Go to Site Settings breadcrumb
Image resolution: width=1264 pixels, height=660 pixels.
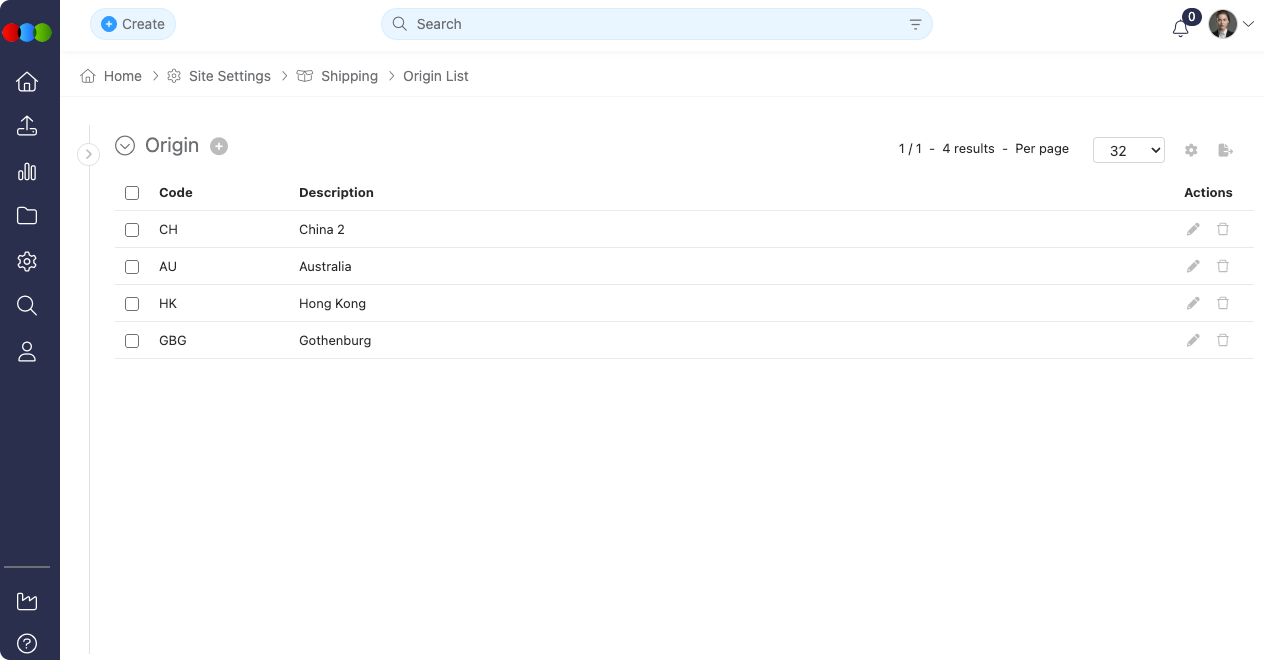point(229,76)
